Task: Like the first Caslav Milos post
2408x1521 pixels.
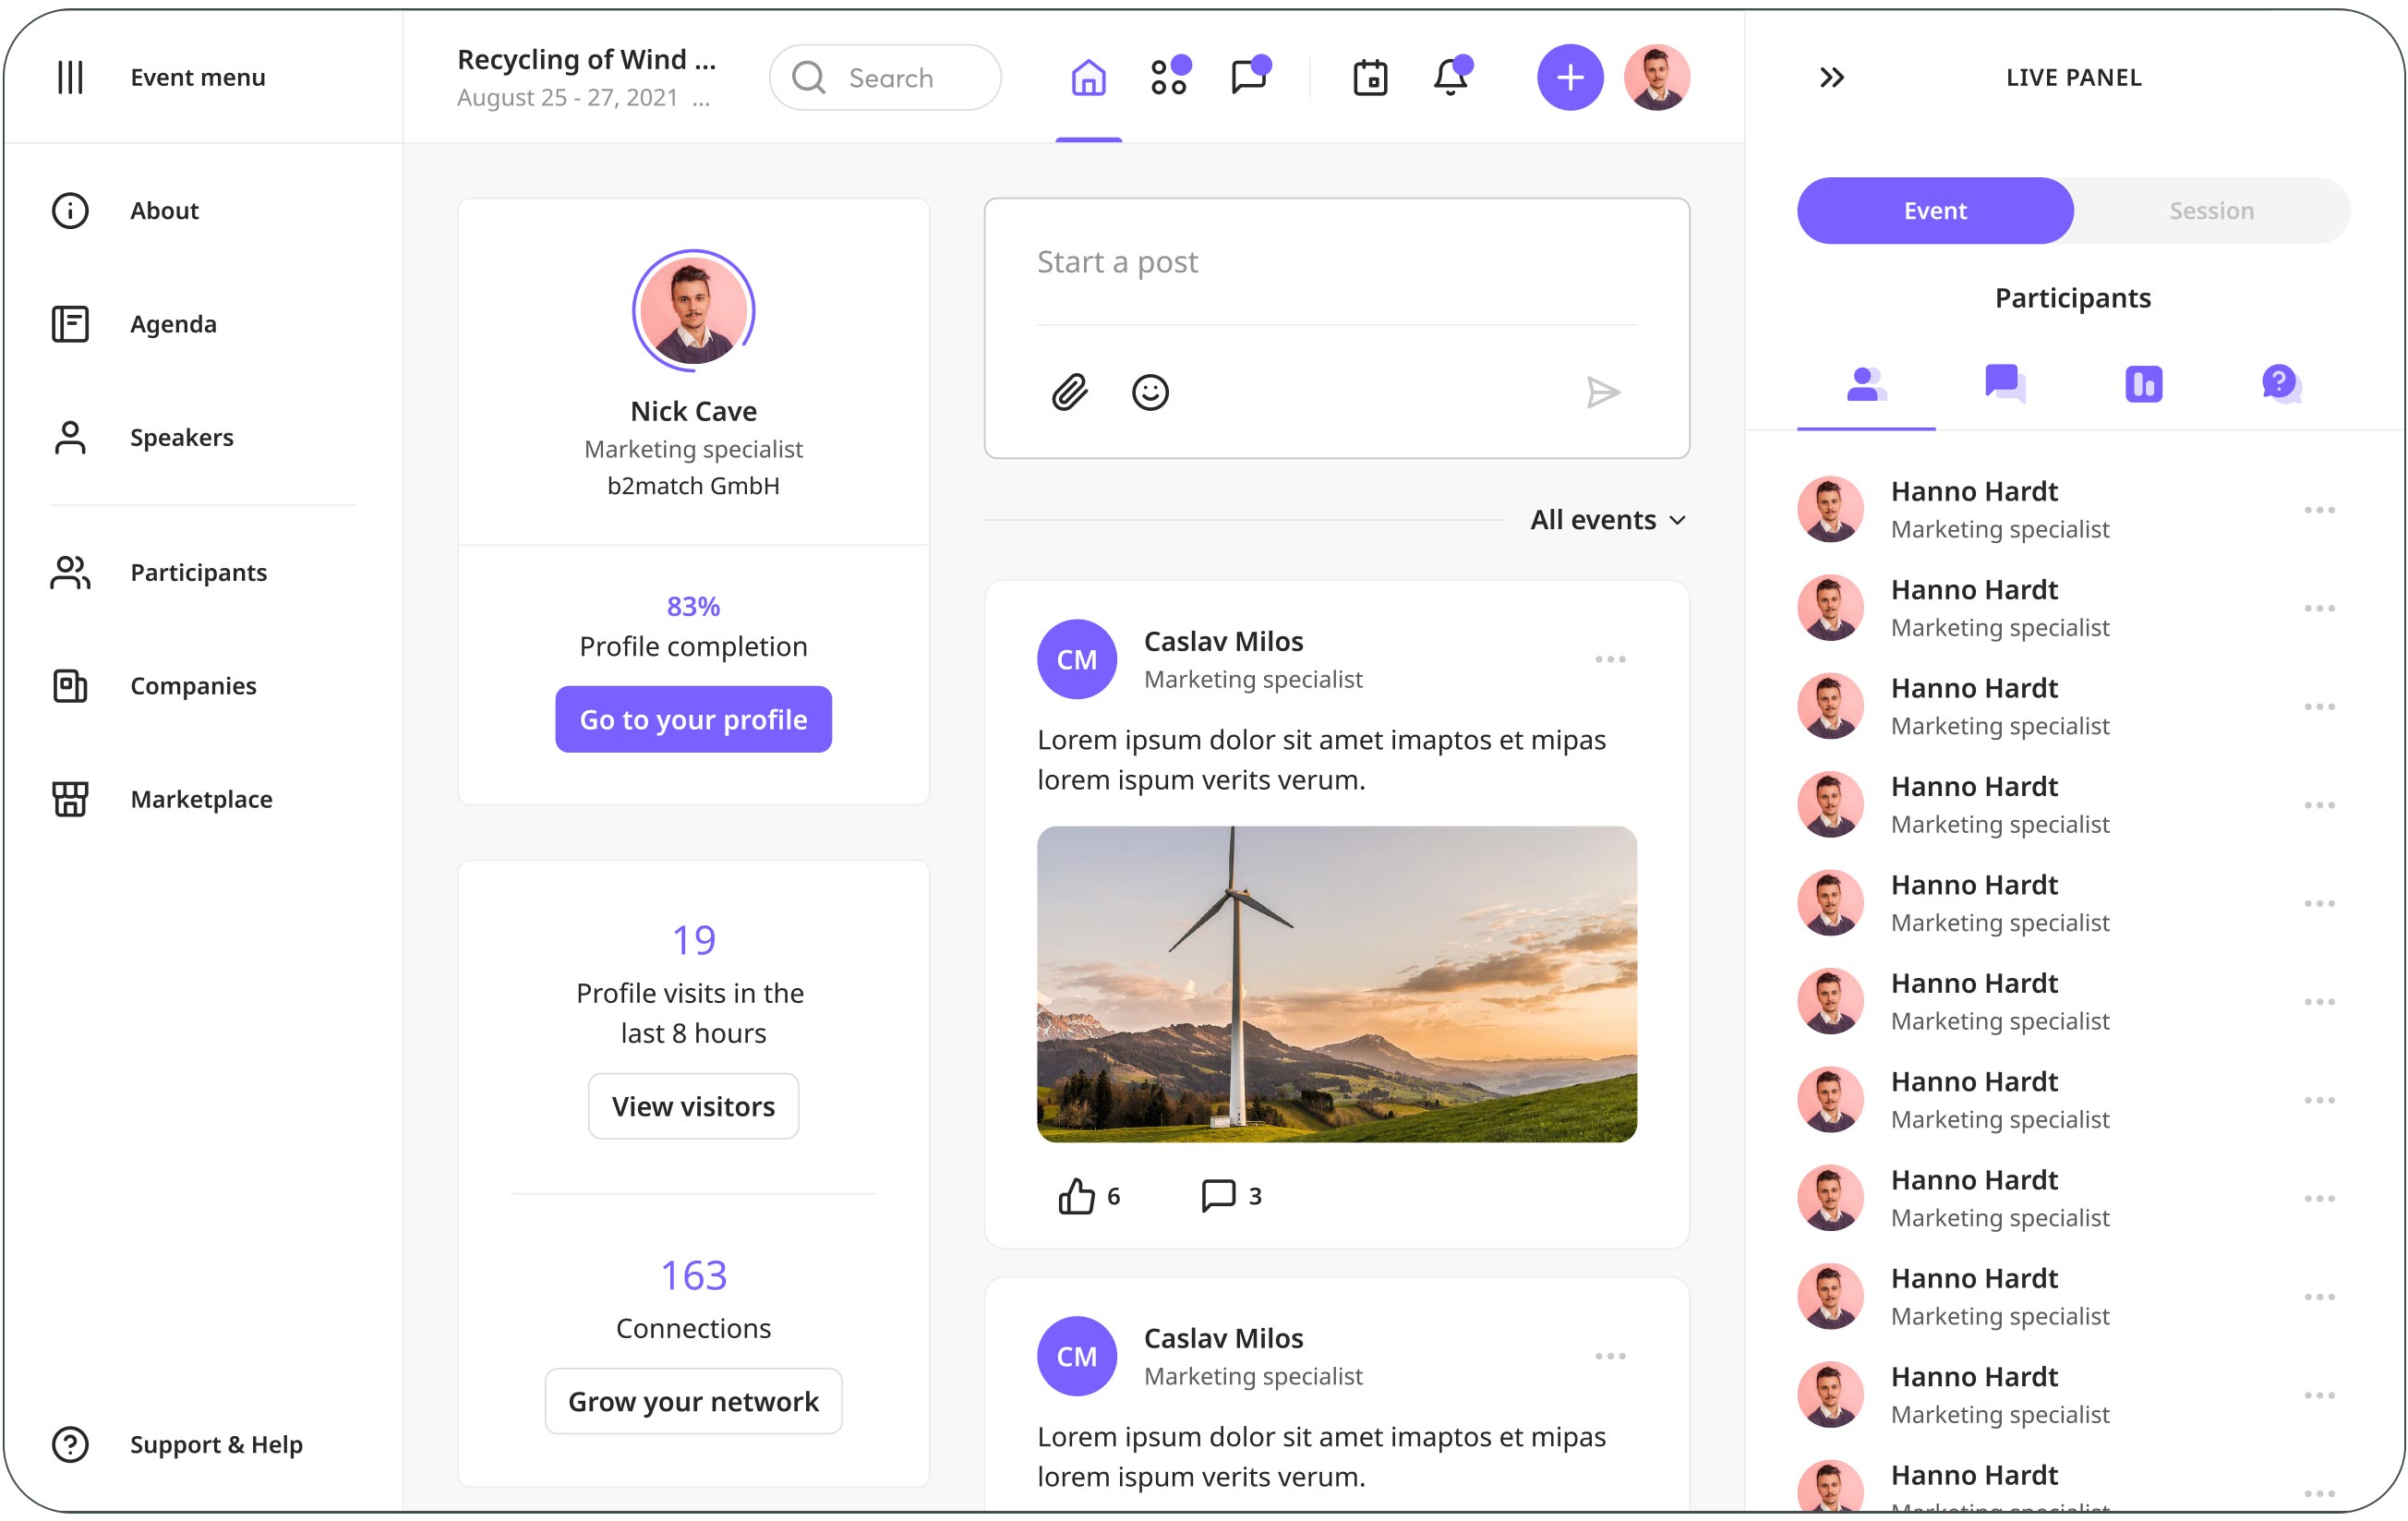Action: (x=1077, y=1196)
